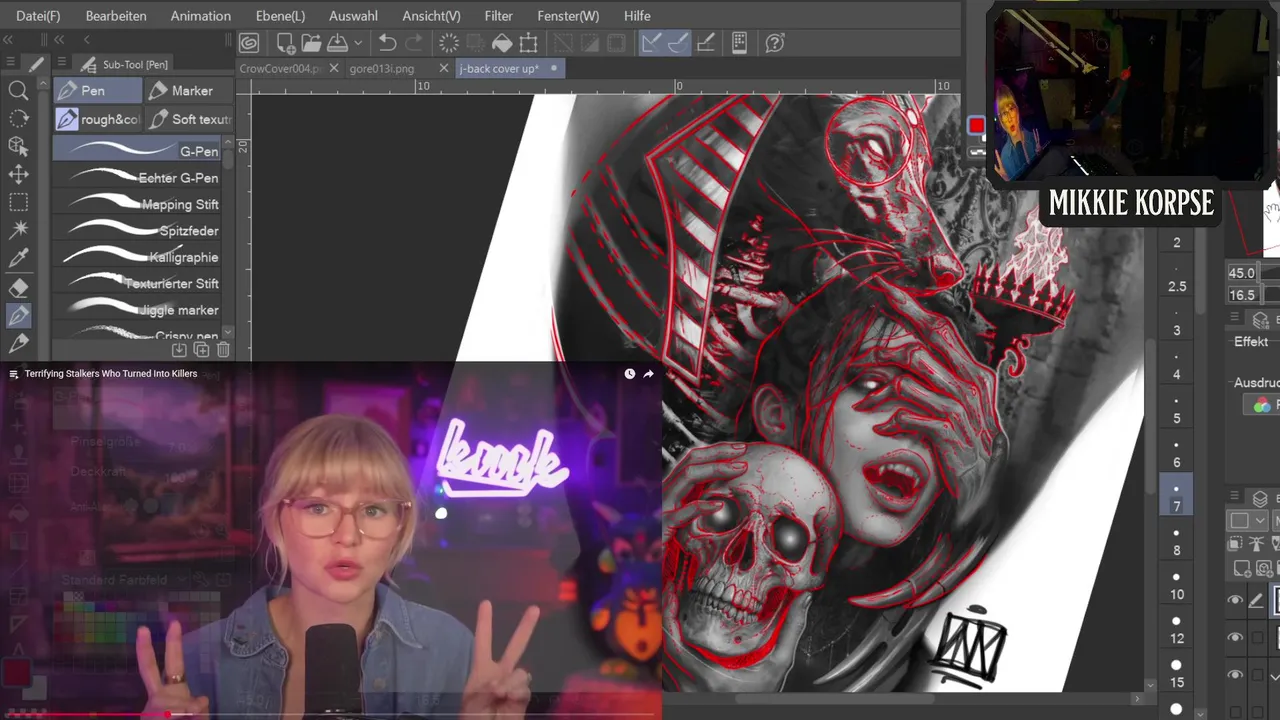Image resolution: width=1280 pixels, height=720 pixels.
Task: Duplicate the sub-tool with the copy icon
Action: [201, 350]
